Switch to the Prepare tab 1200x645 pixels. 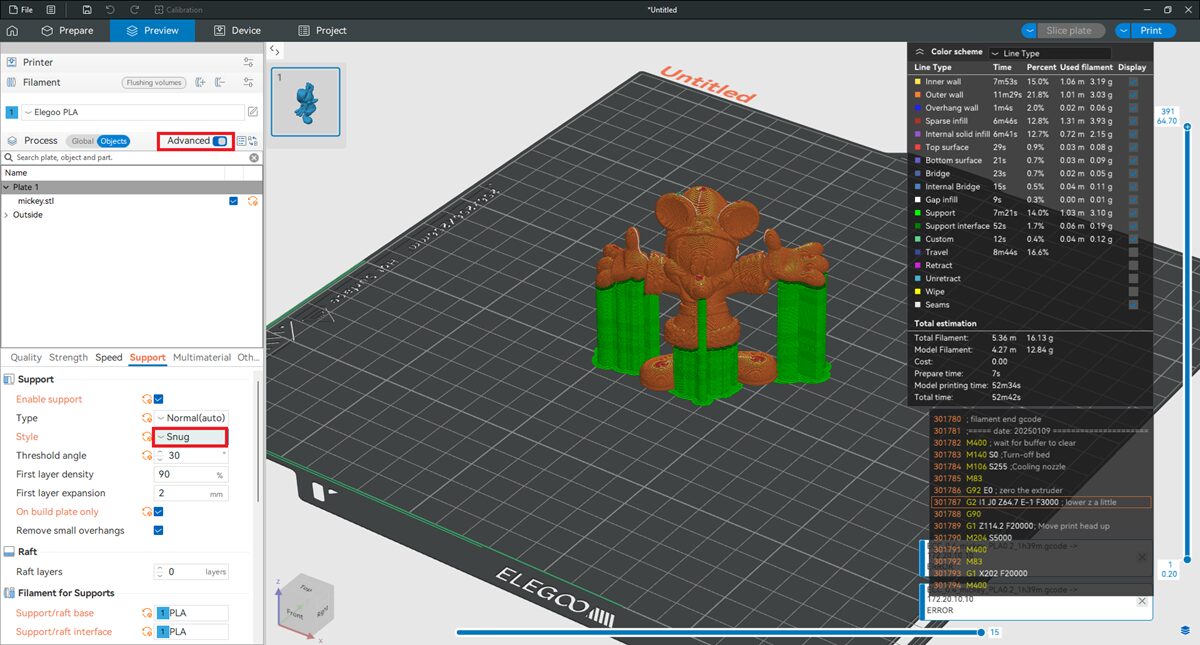click(68, 31)
